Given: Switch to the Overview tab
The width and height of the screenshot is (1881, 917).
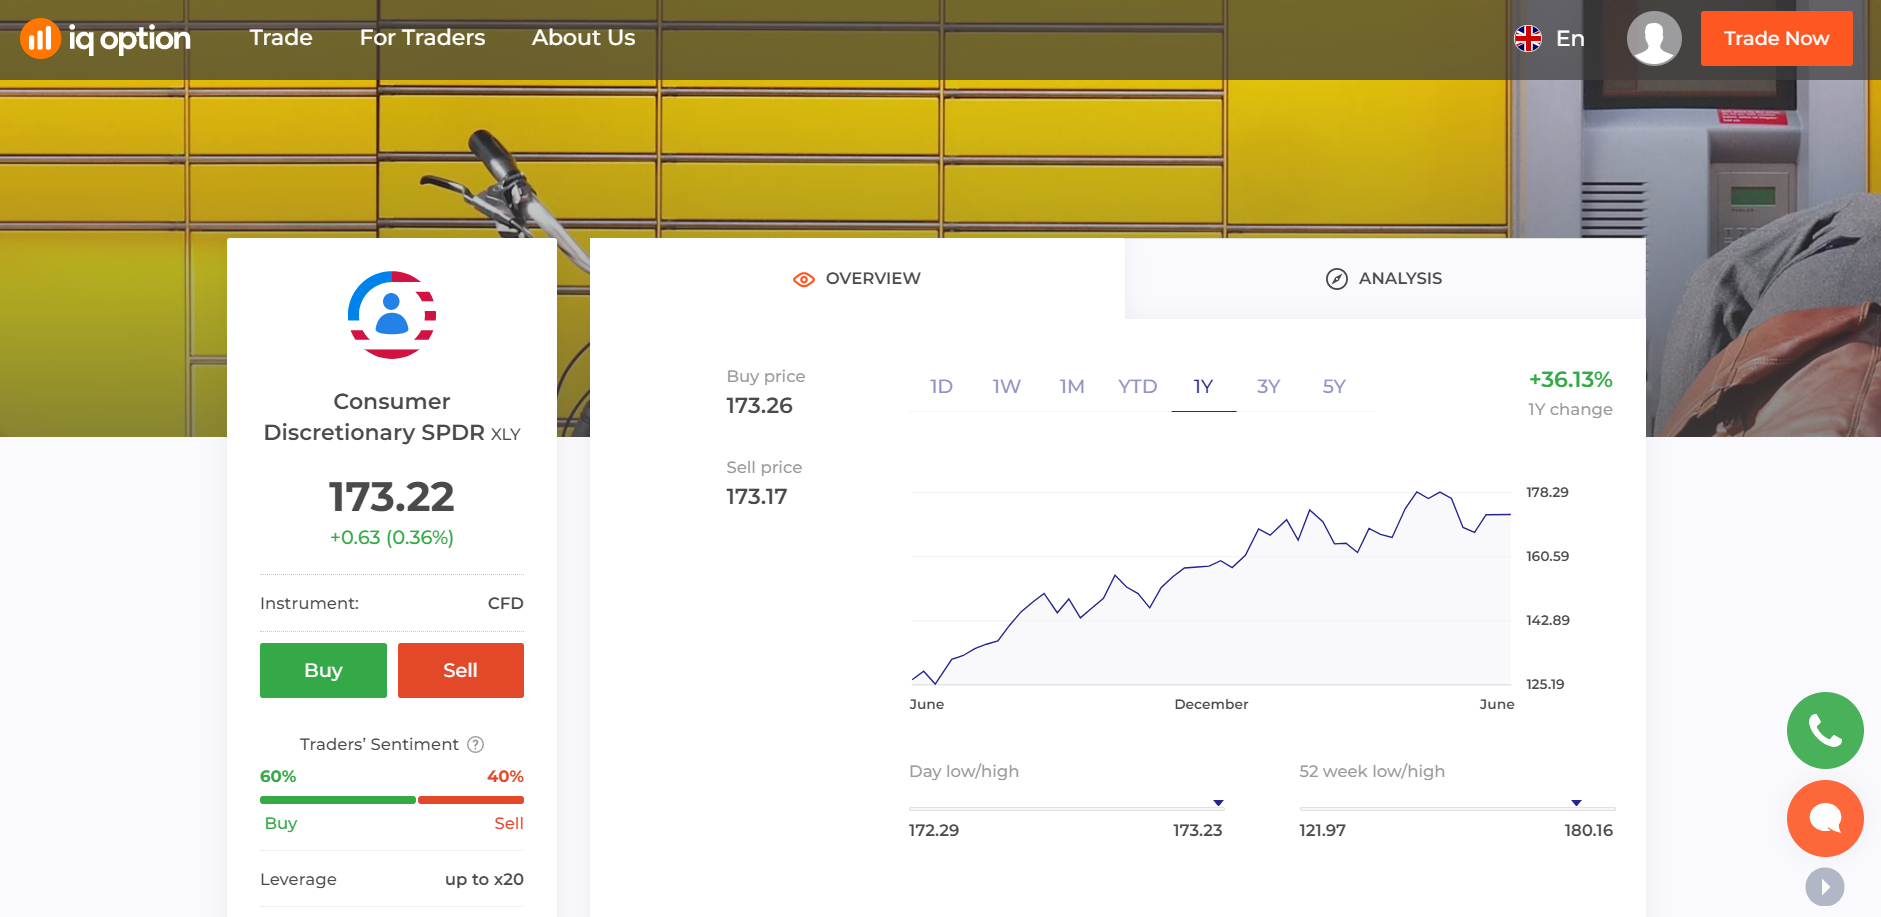Looking at the screenshot, I should (x=857, y=279).
